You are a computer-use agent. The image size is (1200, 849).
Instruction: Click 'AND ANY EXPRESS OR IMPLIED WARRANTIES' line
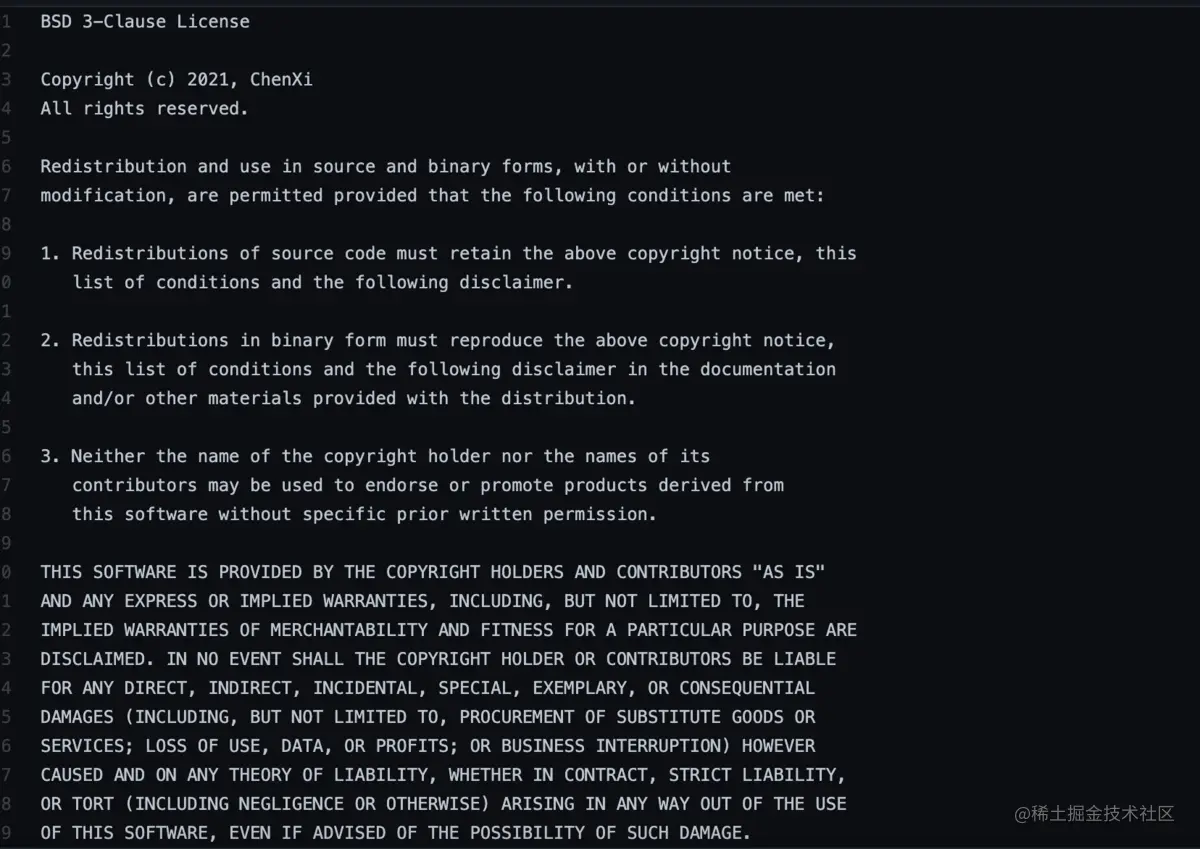click(x=422, y=601)
